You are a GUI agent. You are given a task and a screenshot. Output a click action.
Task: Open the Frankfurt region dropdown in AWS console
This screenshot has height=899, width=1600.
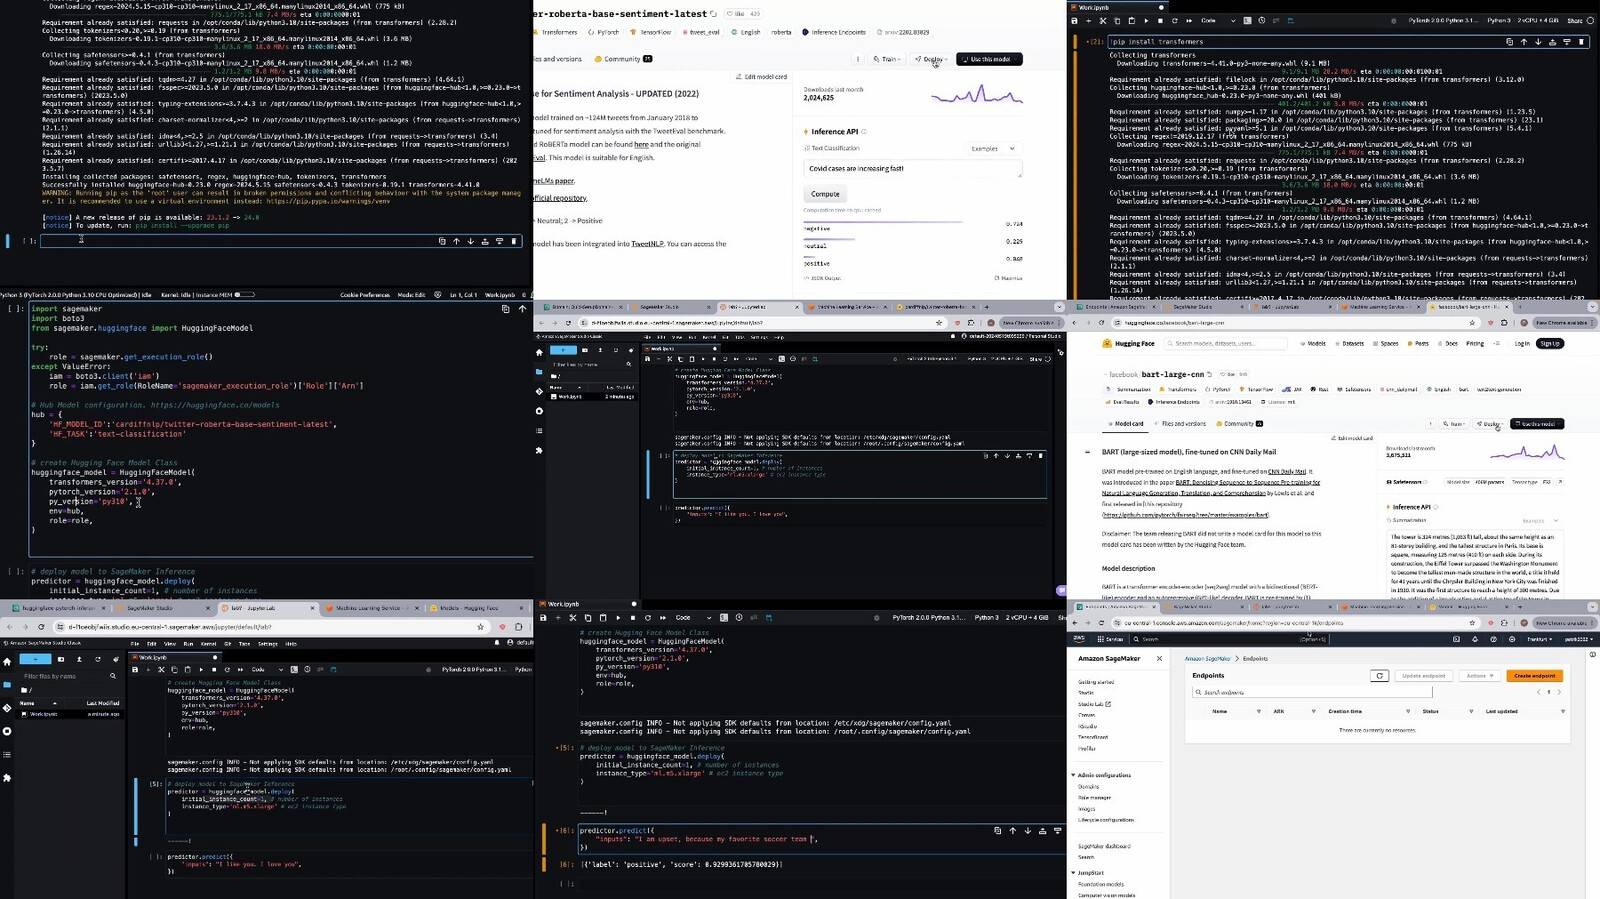click(1539, 639)
